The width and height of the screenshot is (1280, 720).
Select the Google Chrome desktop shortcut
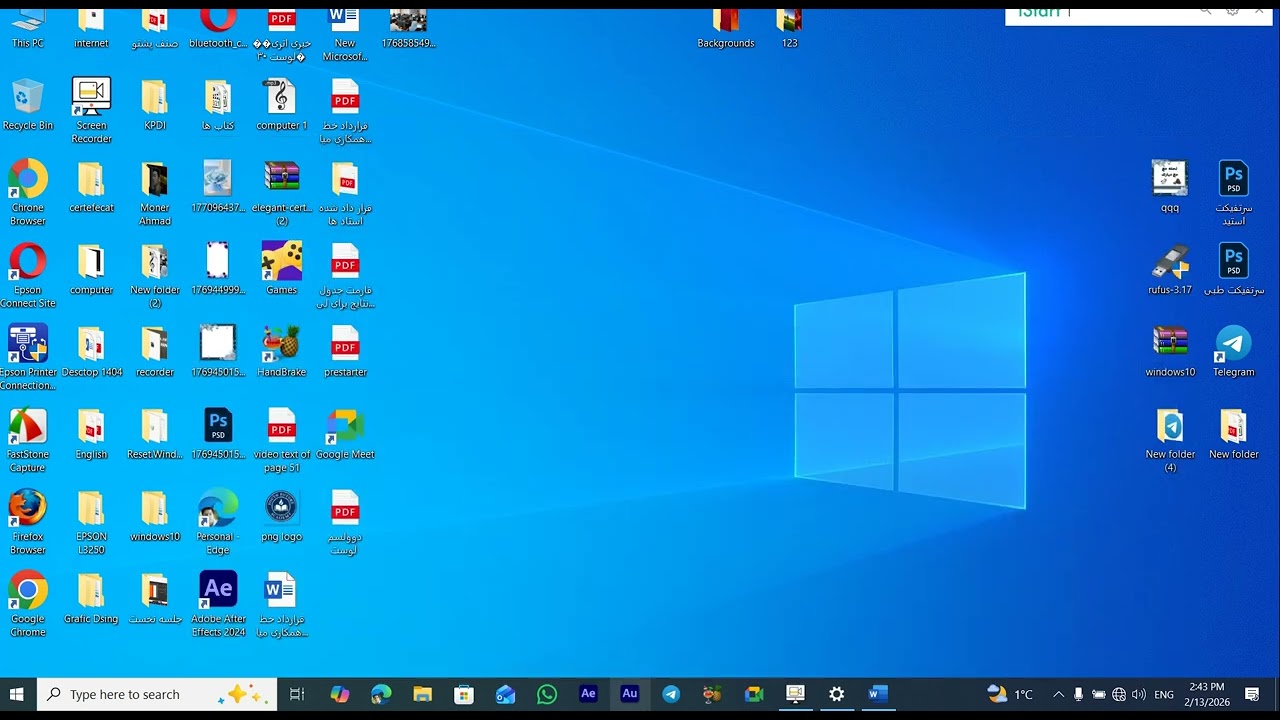click(28, 604)
